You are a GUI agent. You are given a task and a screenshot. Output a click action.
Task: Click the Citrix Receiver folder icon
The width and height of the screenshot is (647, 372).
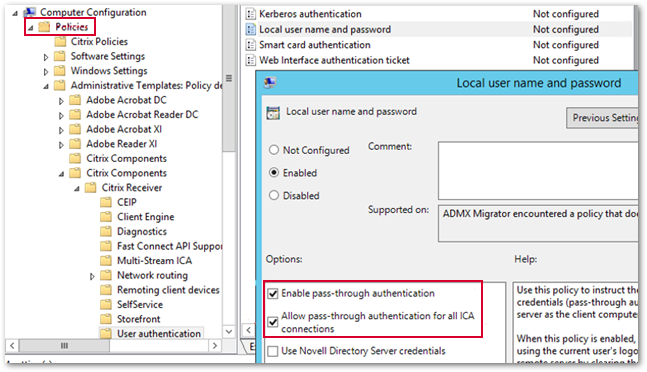(x=91, y=188)
